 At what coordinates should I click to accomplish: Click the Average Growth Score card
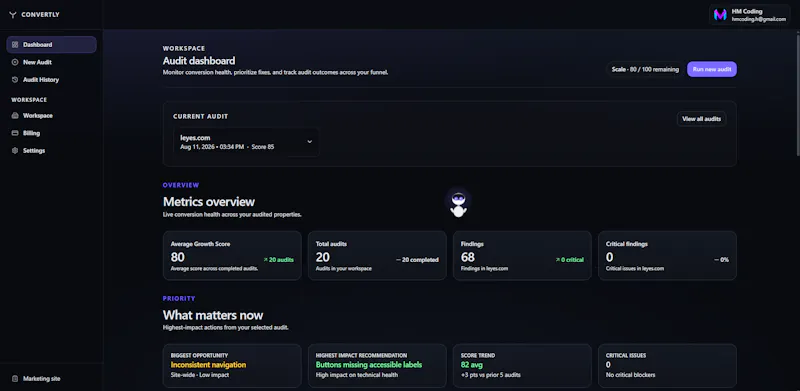232,256
